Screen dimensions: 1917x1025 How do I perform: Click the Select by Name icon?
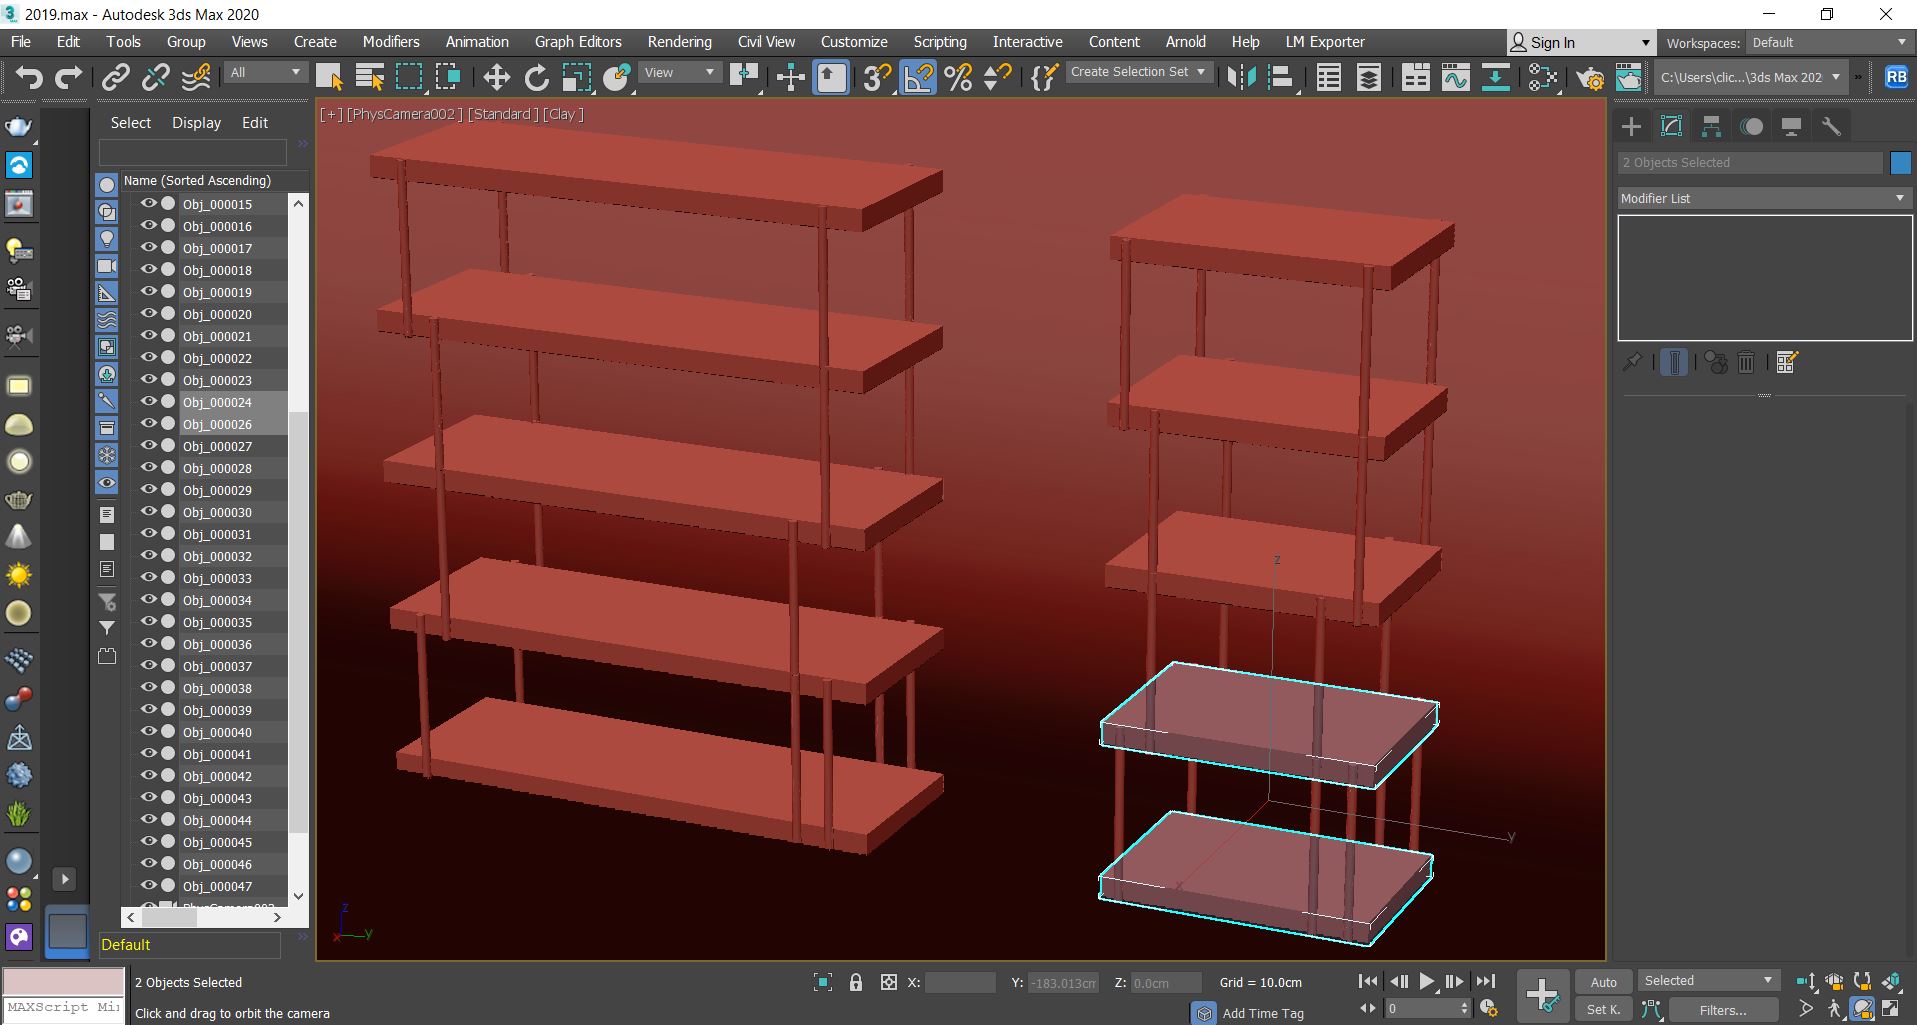[369, 77]
